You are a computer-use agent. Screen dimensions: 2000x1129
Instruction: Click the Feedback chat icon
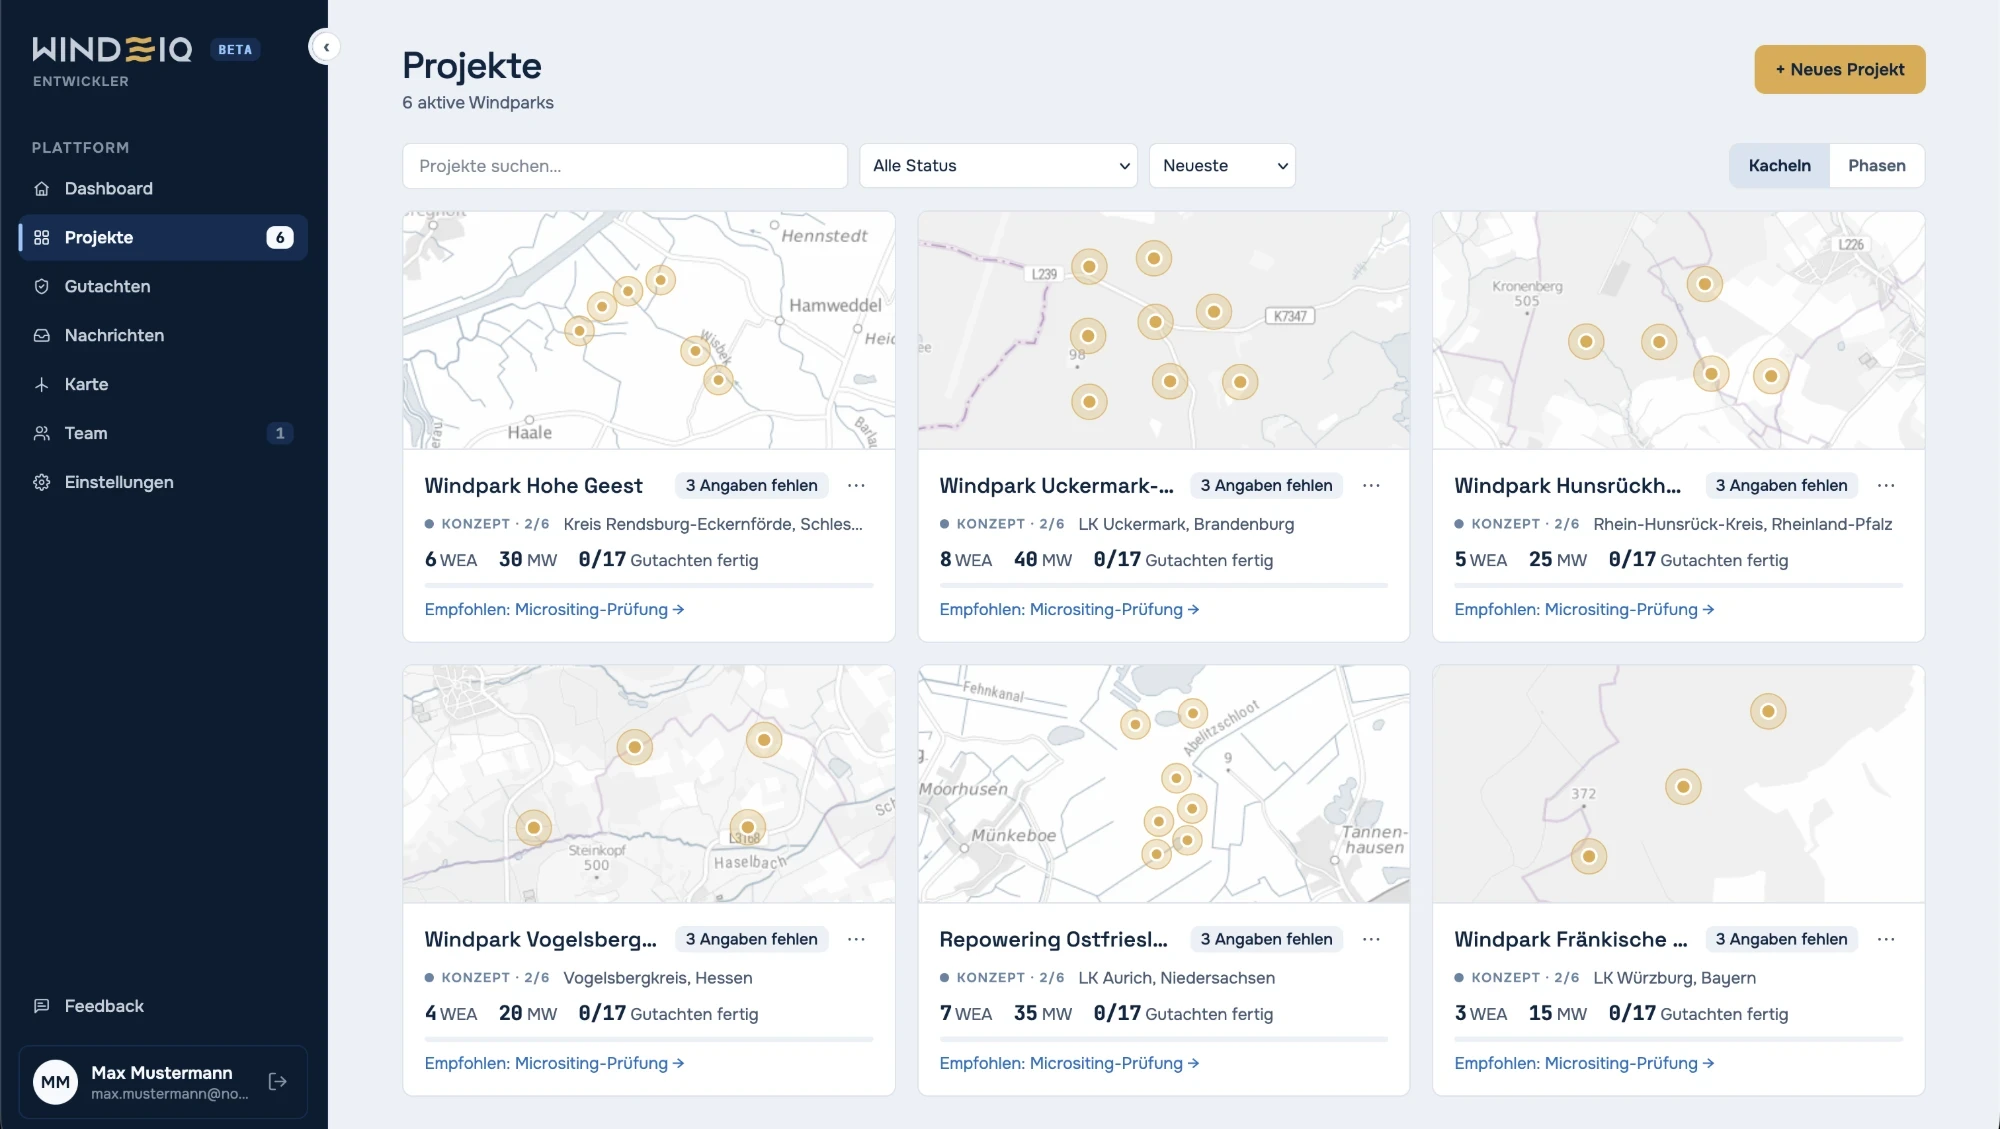click(x=41, y=1006)
